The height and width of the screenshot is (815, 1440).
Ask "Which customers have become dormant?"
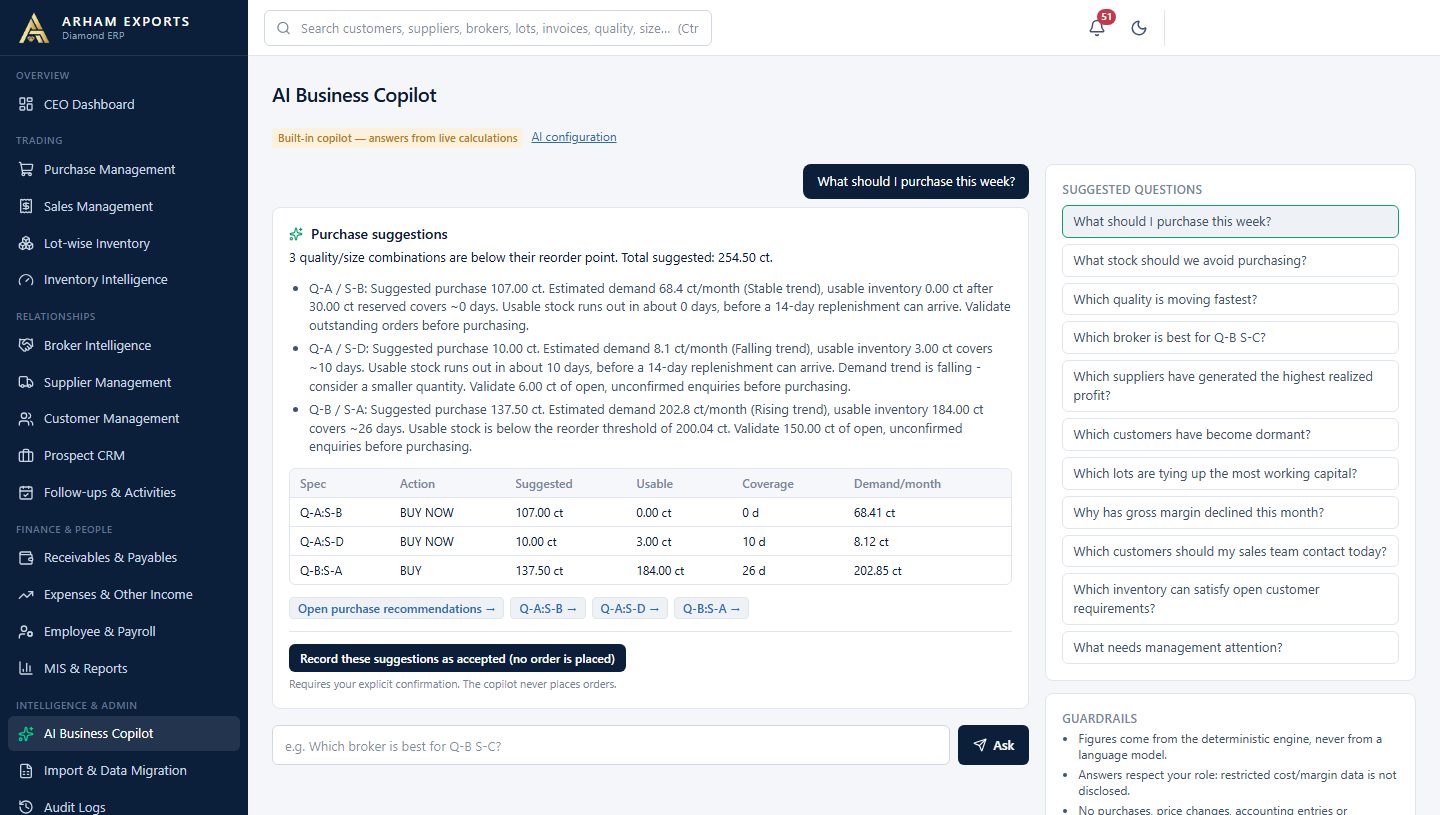tap(1230, 434)
